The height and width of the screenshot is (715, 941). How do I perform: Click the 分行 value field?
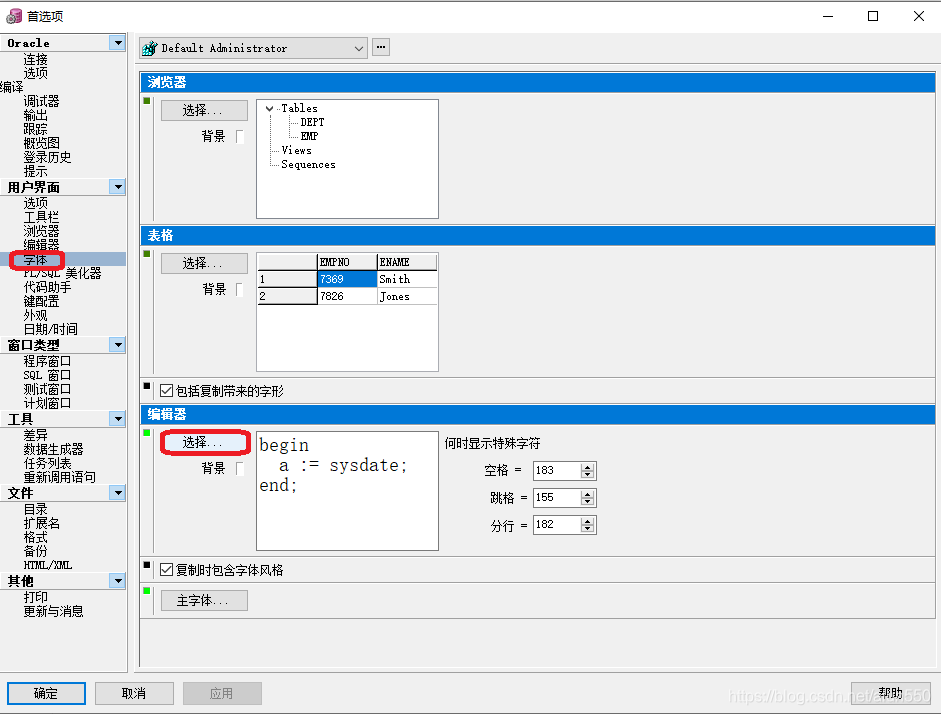click(x=557, y=525)
